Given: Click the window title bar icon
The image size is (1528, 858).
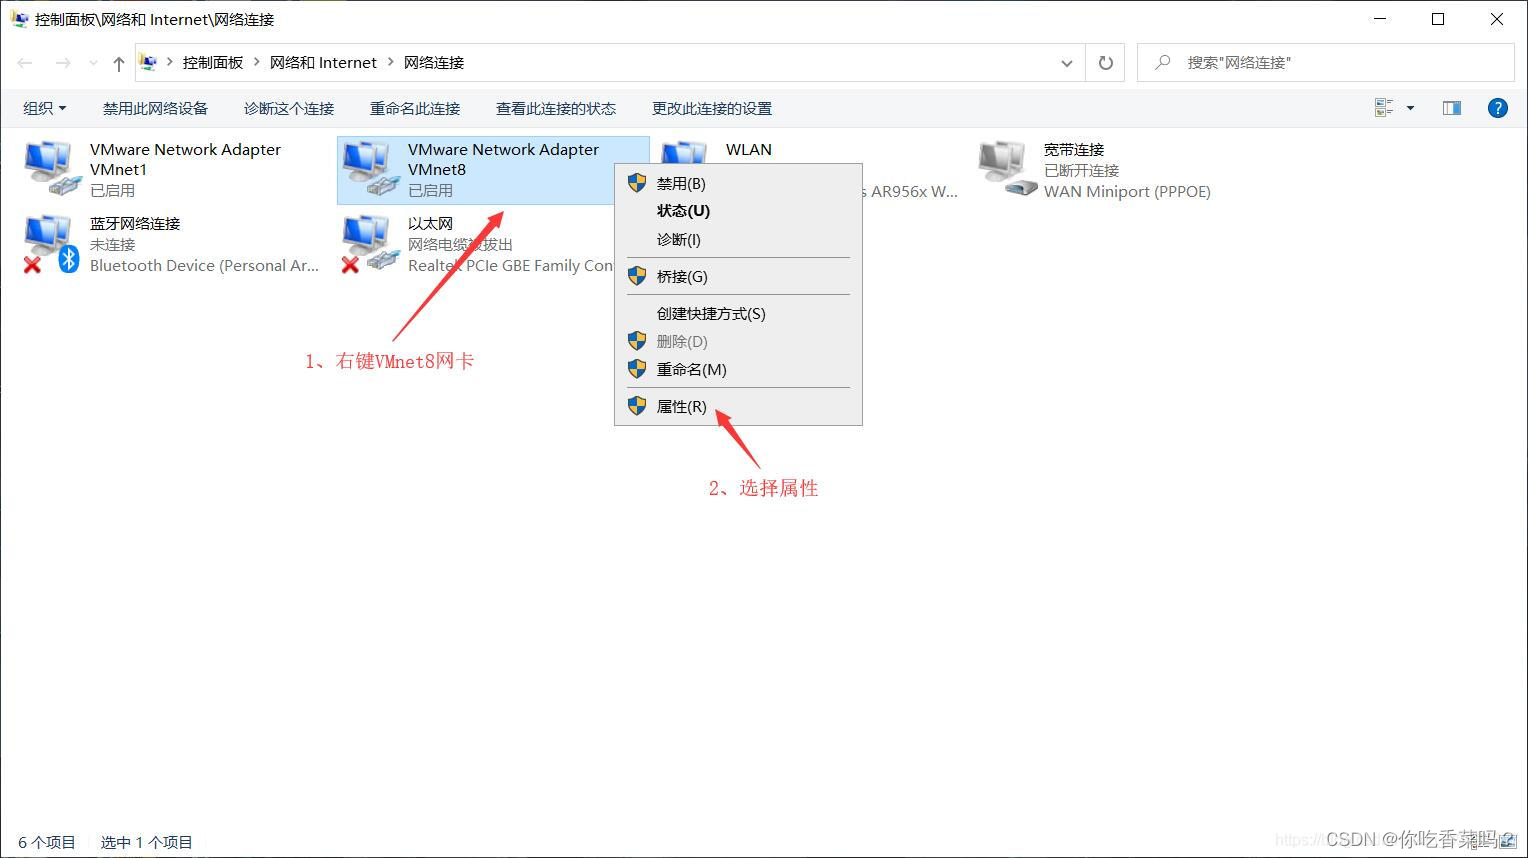Looking at the screenshot, I should [x=19, y=19].
